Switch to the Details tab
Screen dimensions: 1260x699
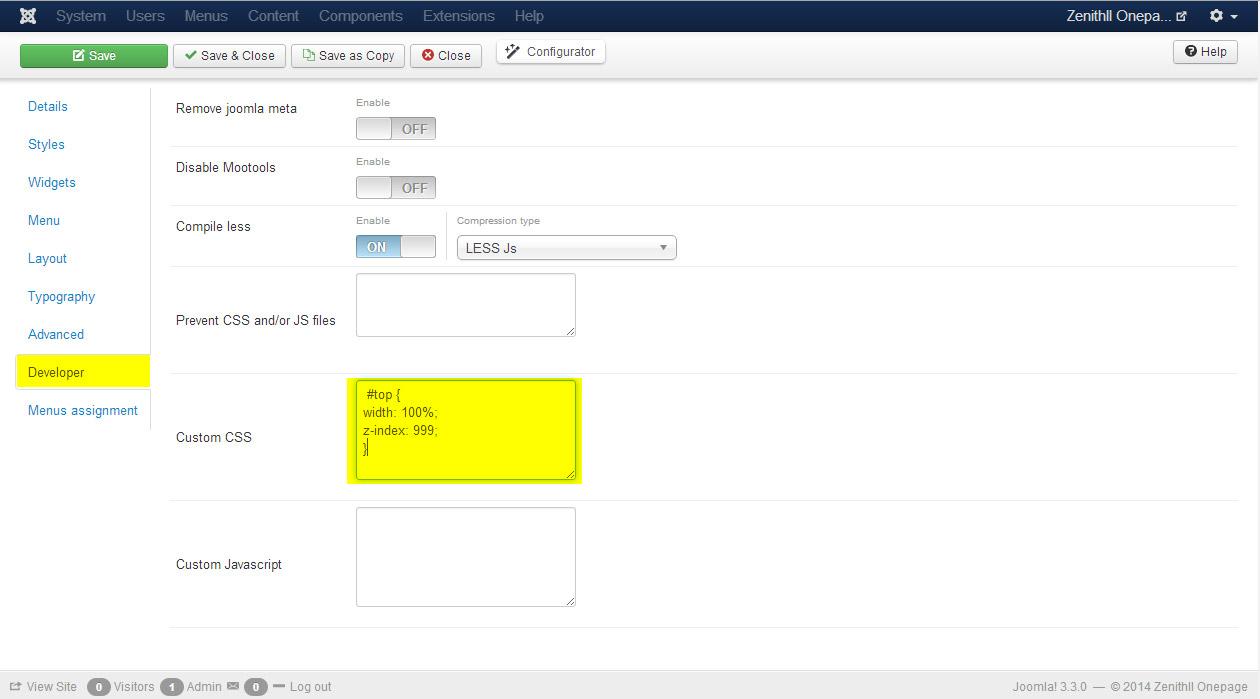[x=48, y=106]
